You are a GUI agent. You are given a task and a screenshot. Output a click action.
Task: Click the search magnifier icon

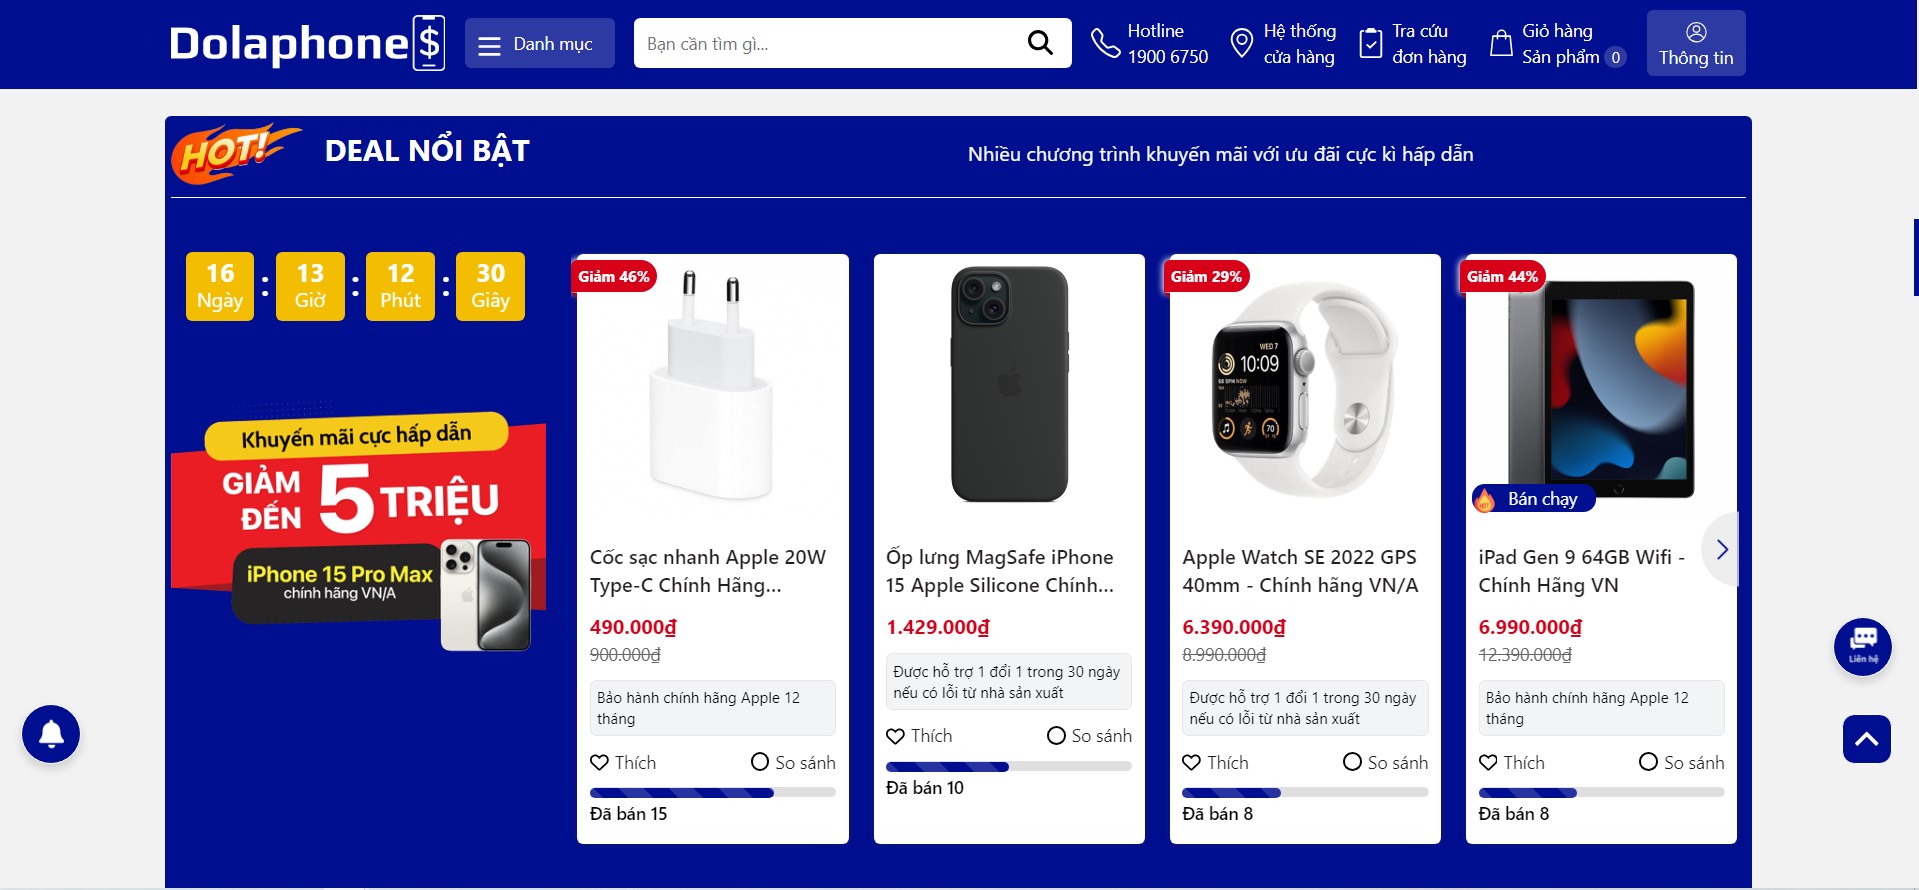point(1040,43)
